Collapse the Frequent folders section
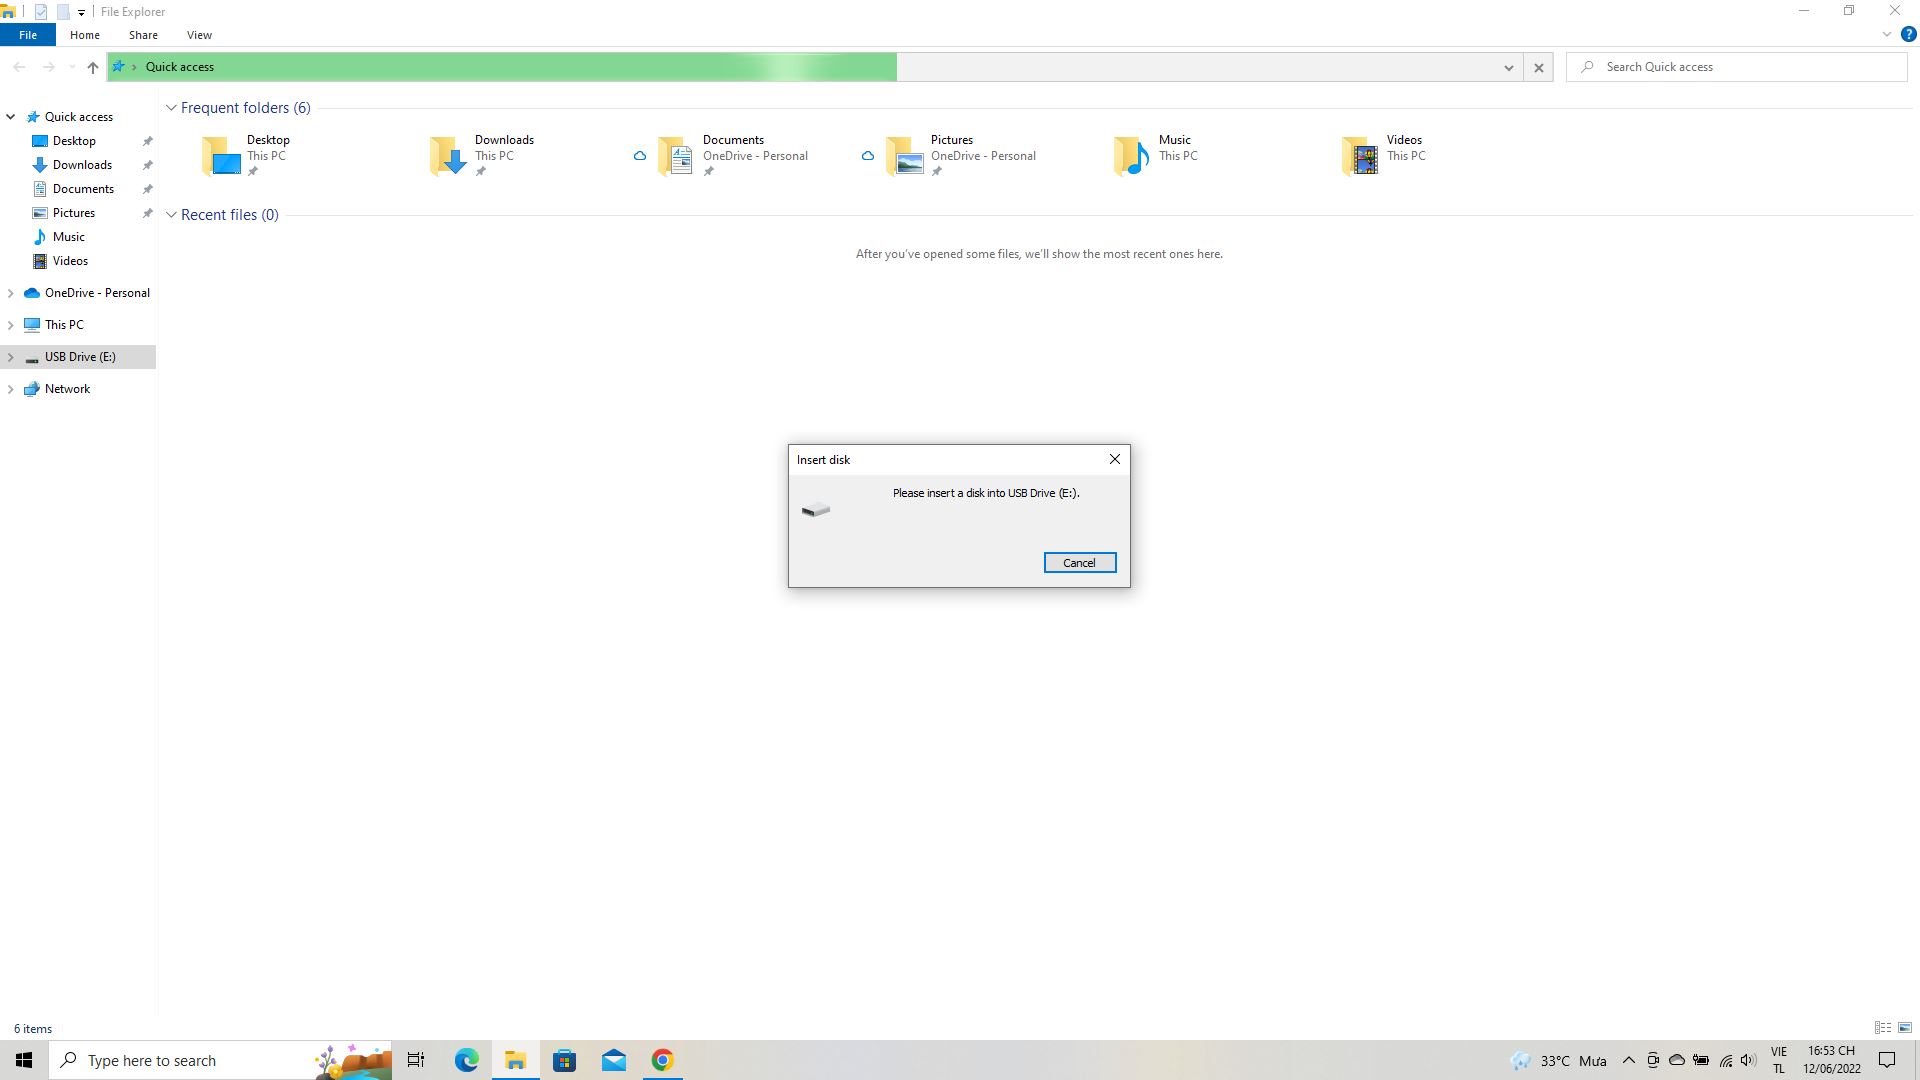Image resolution: width=1920 pixels, height=1080 pixels. tap(171, 108)
